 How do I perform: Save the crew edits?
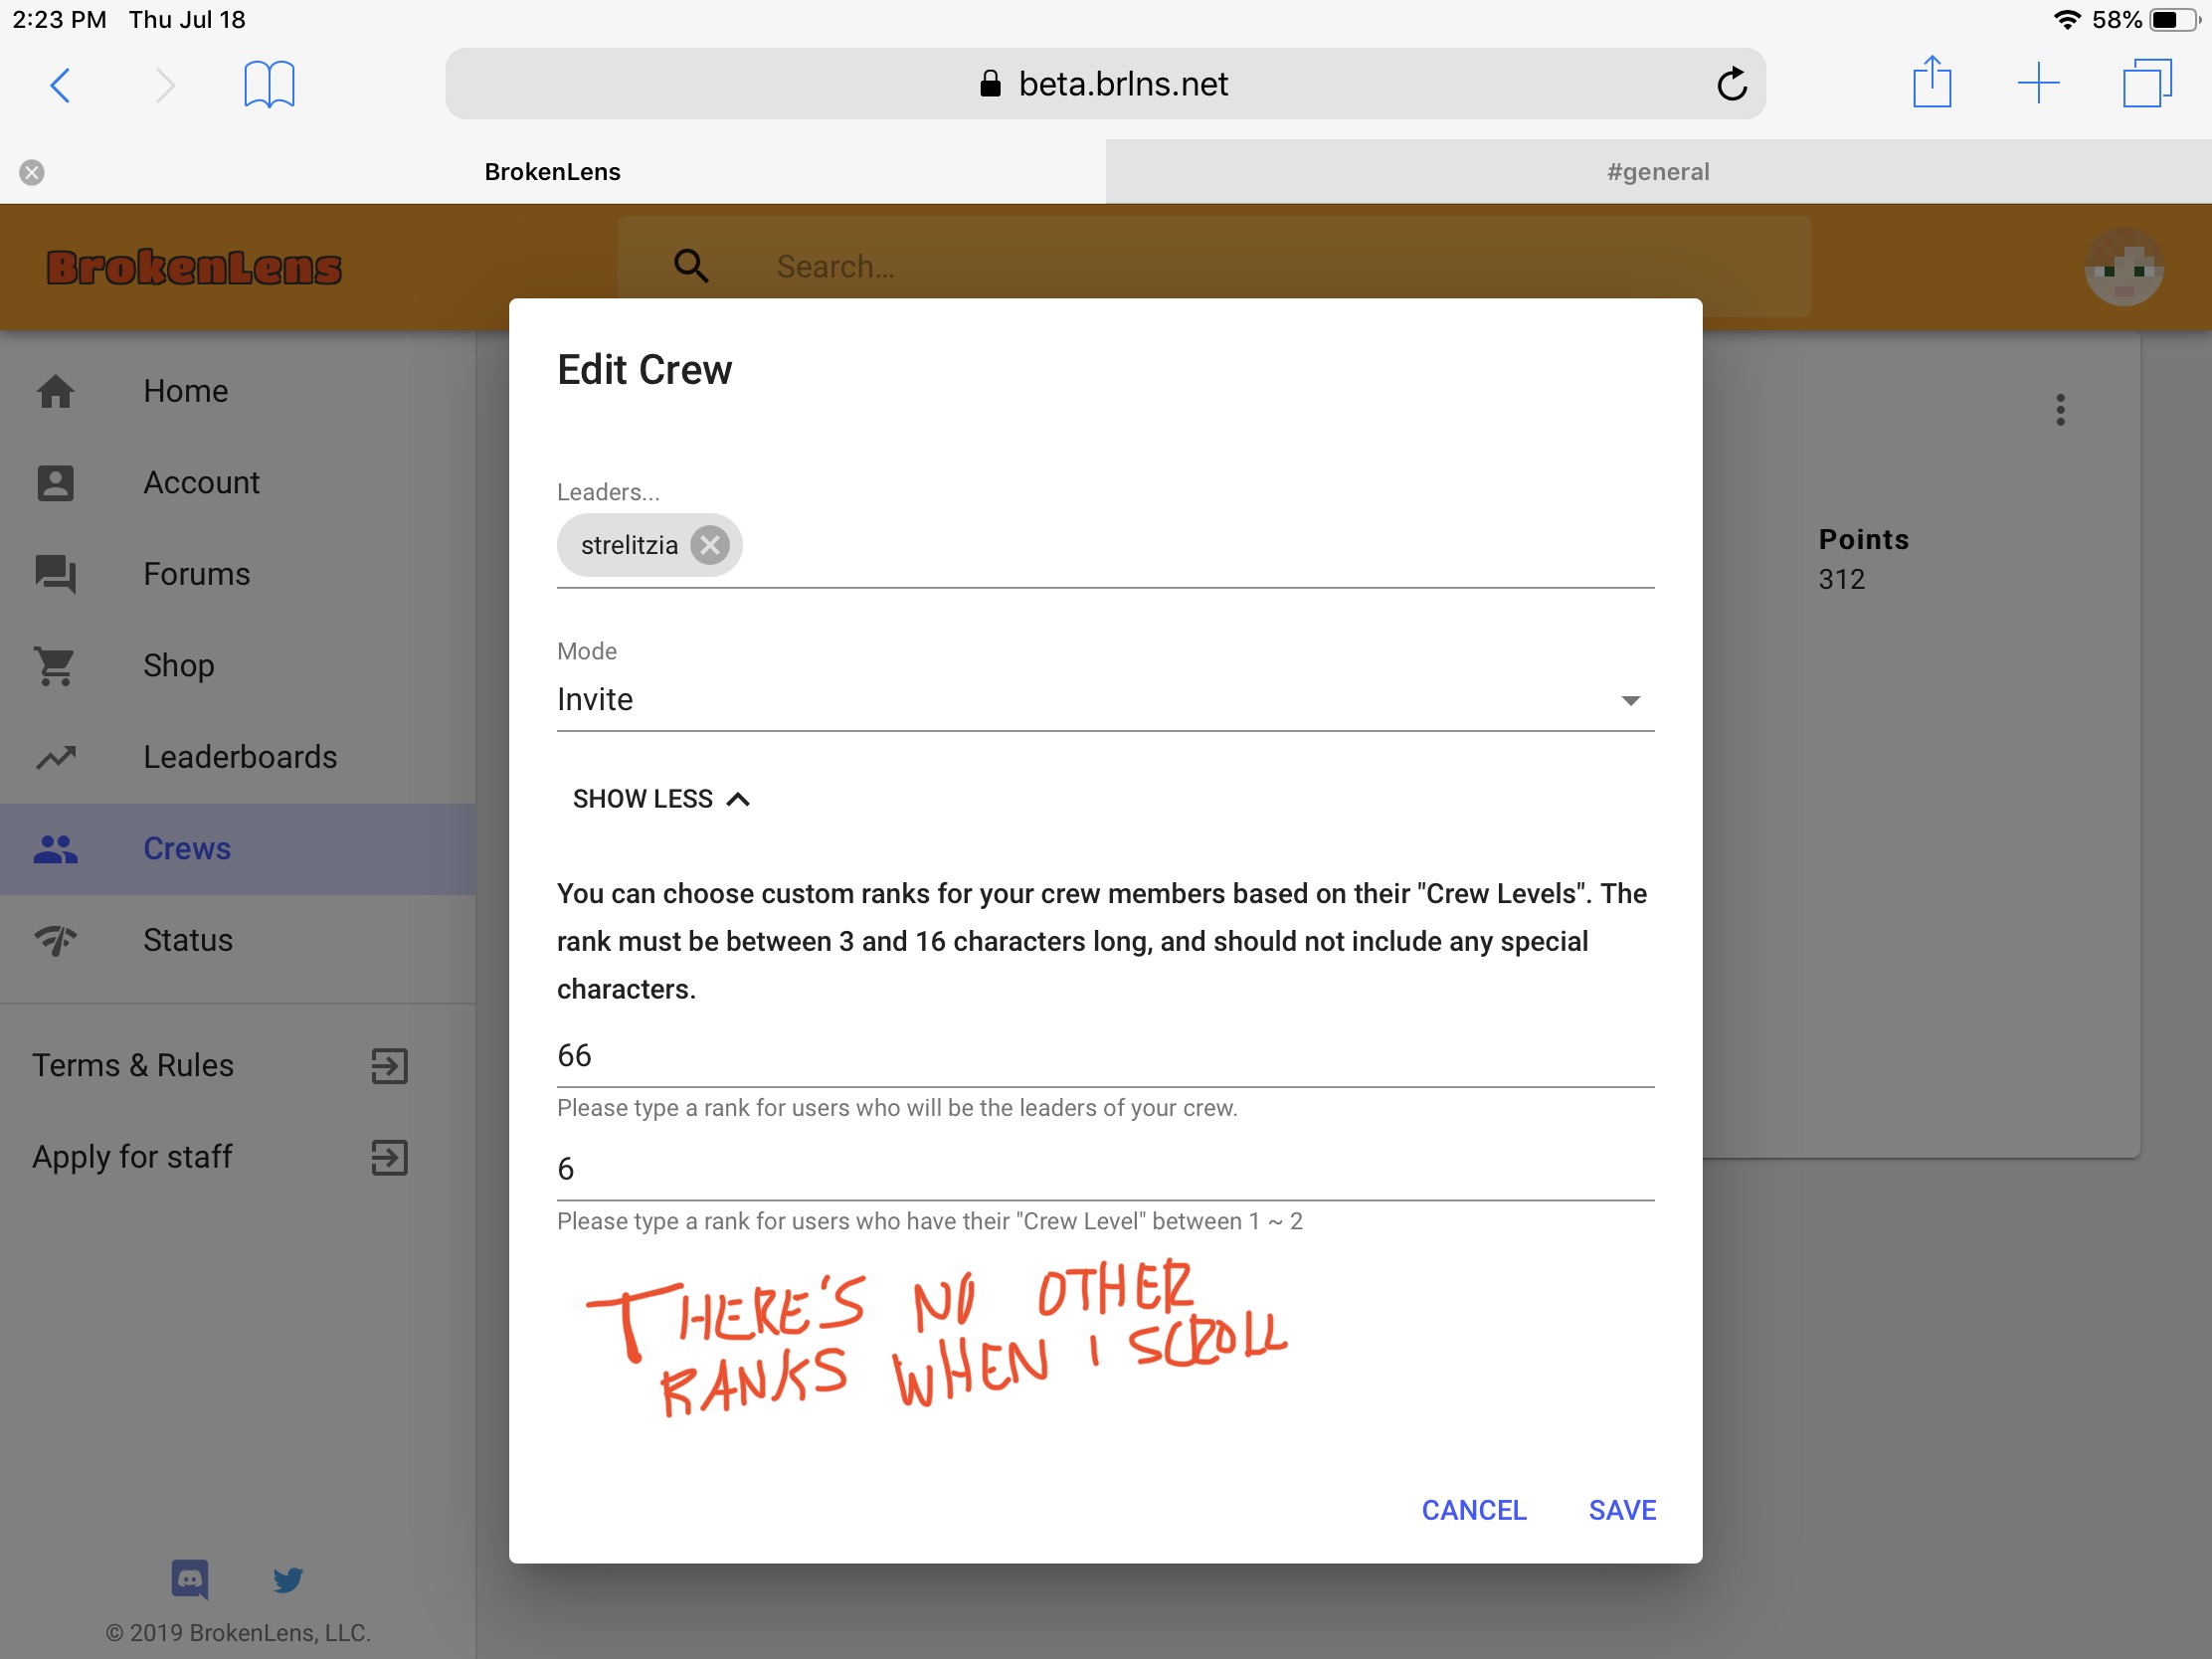coord(1622,1510)
